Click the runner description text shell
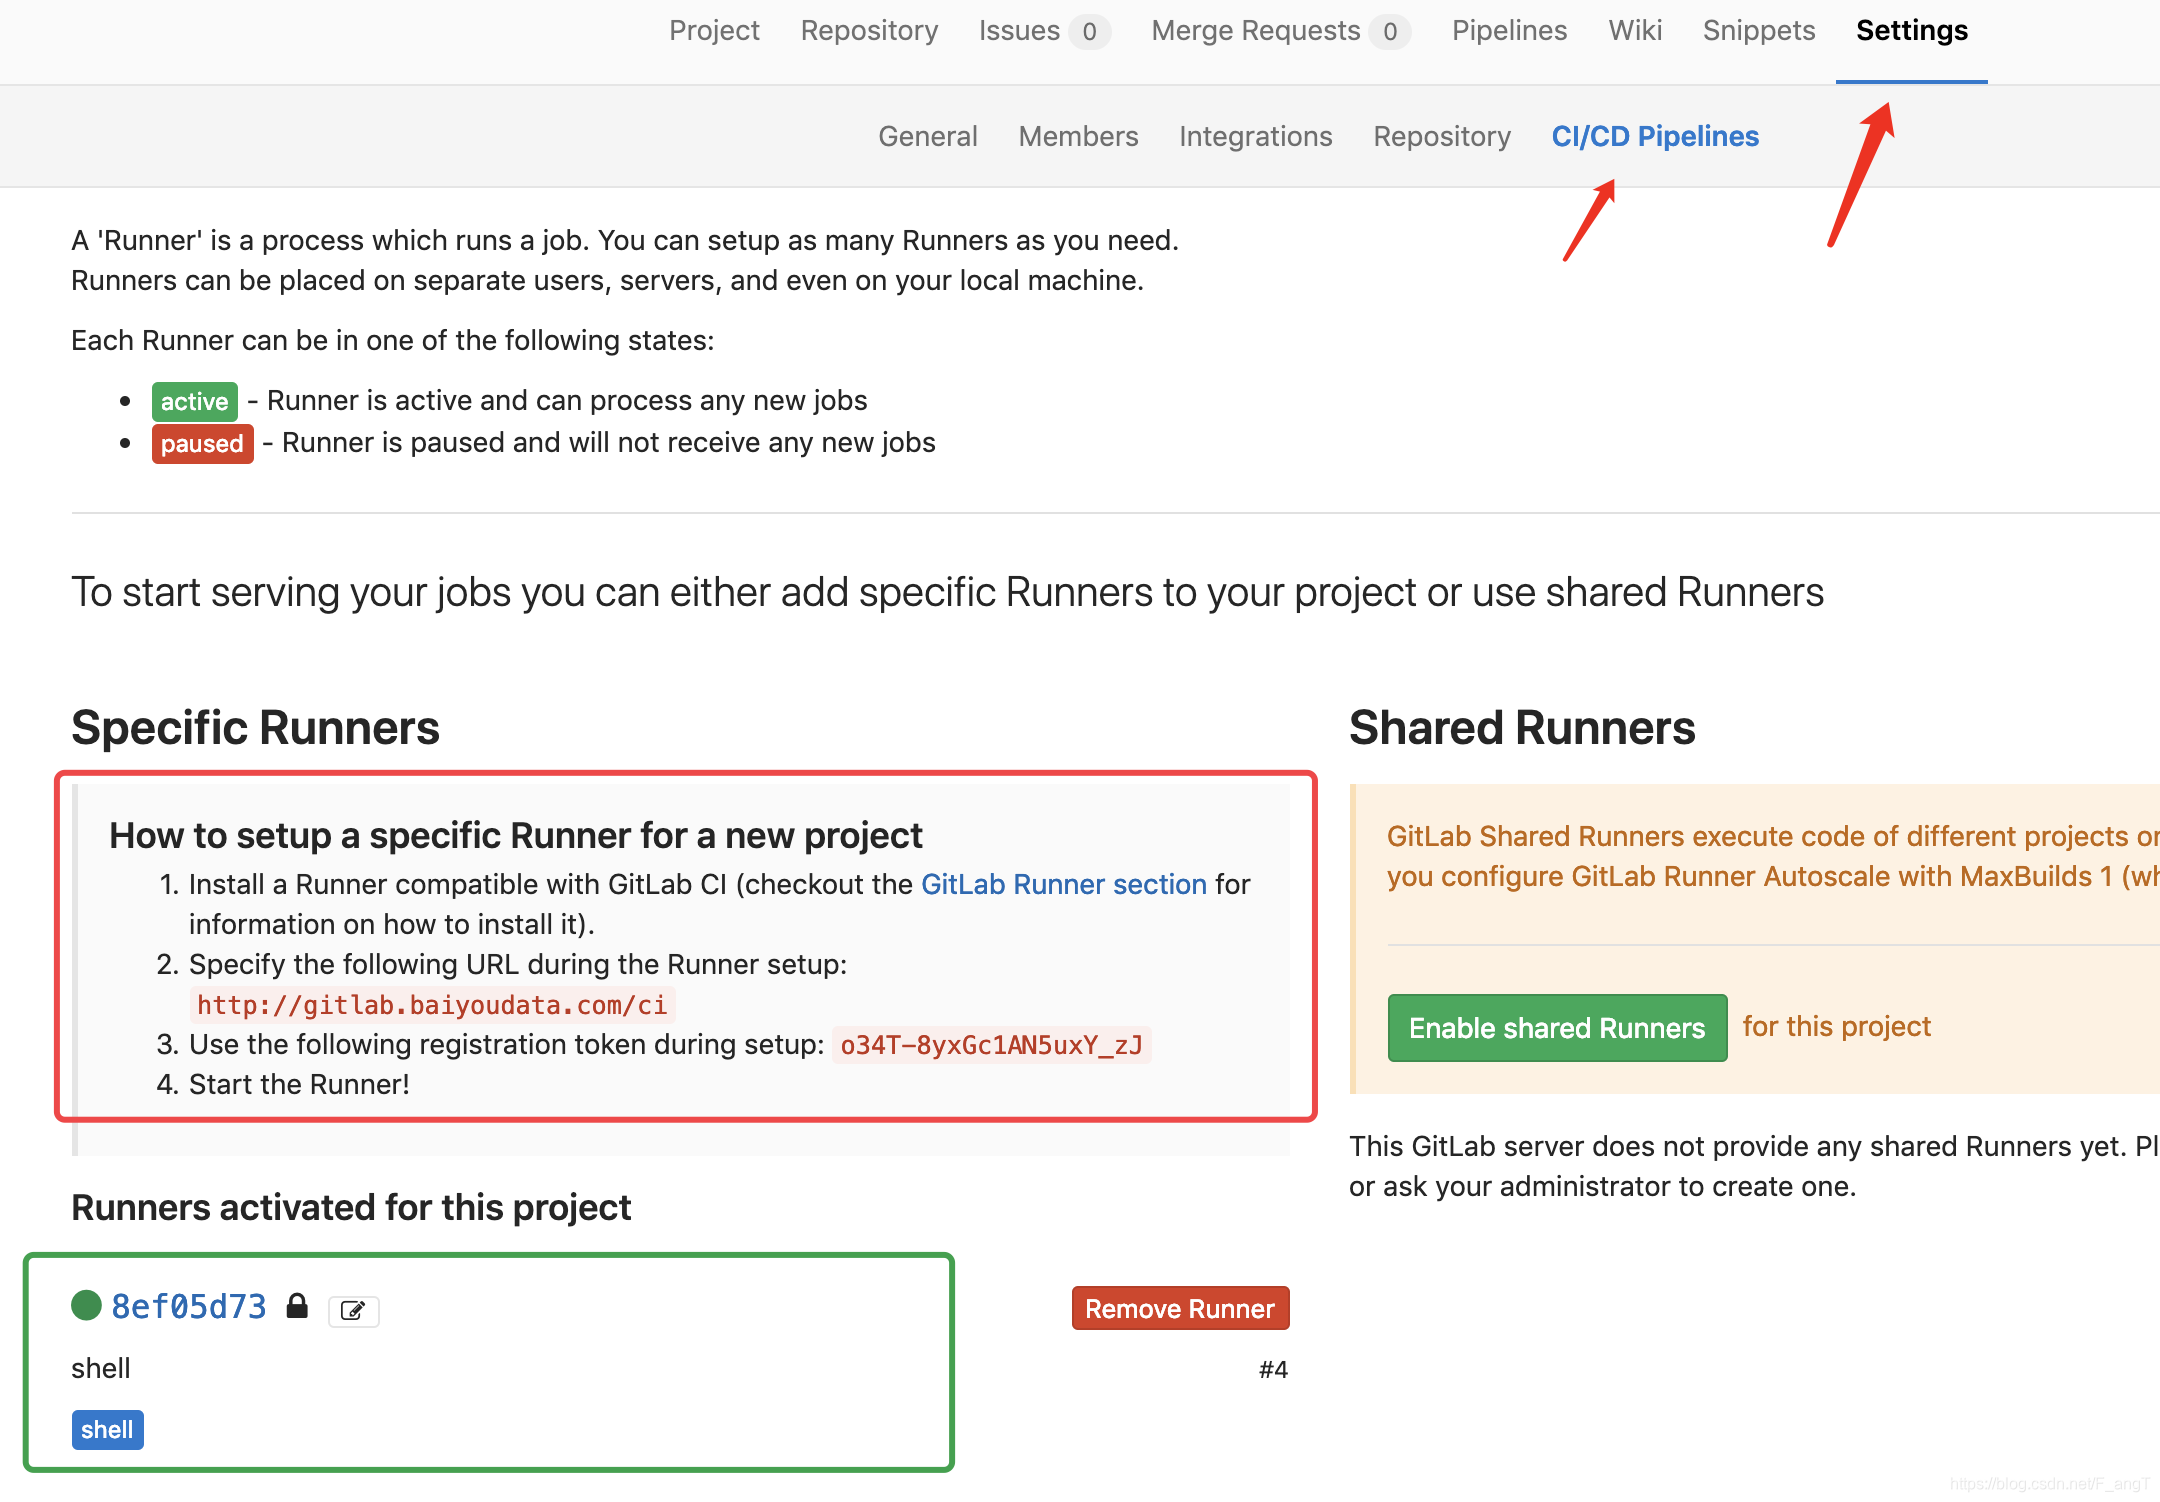 101,1368
